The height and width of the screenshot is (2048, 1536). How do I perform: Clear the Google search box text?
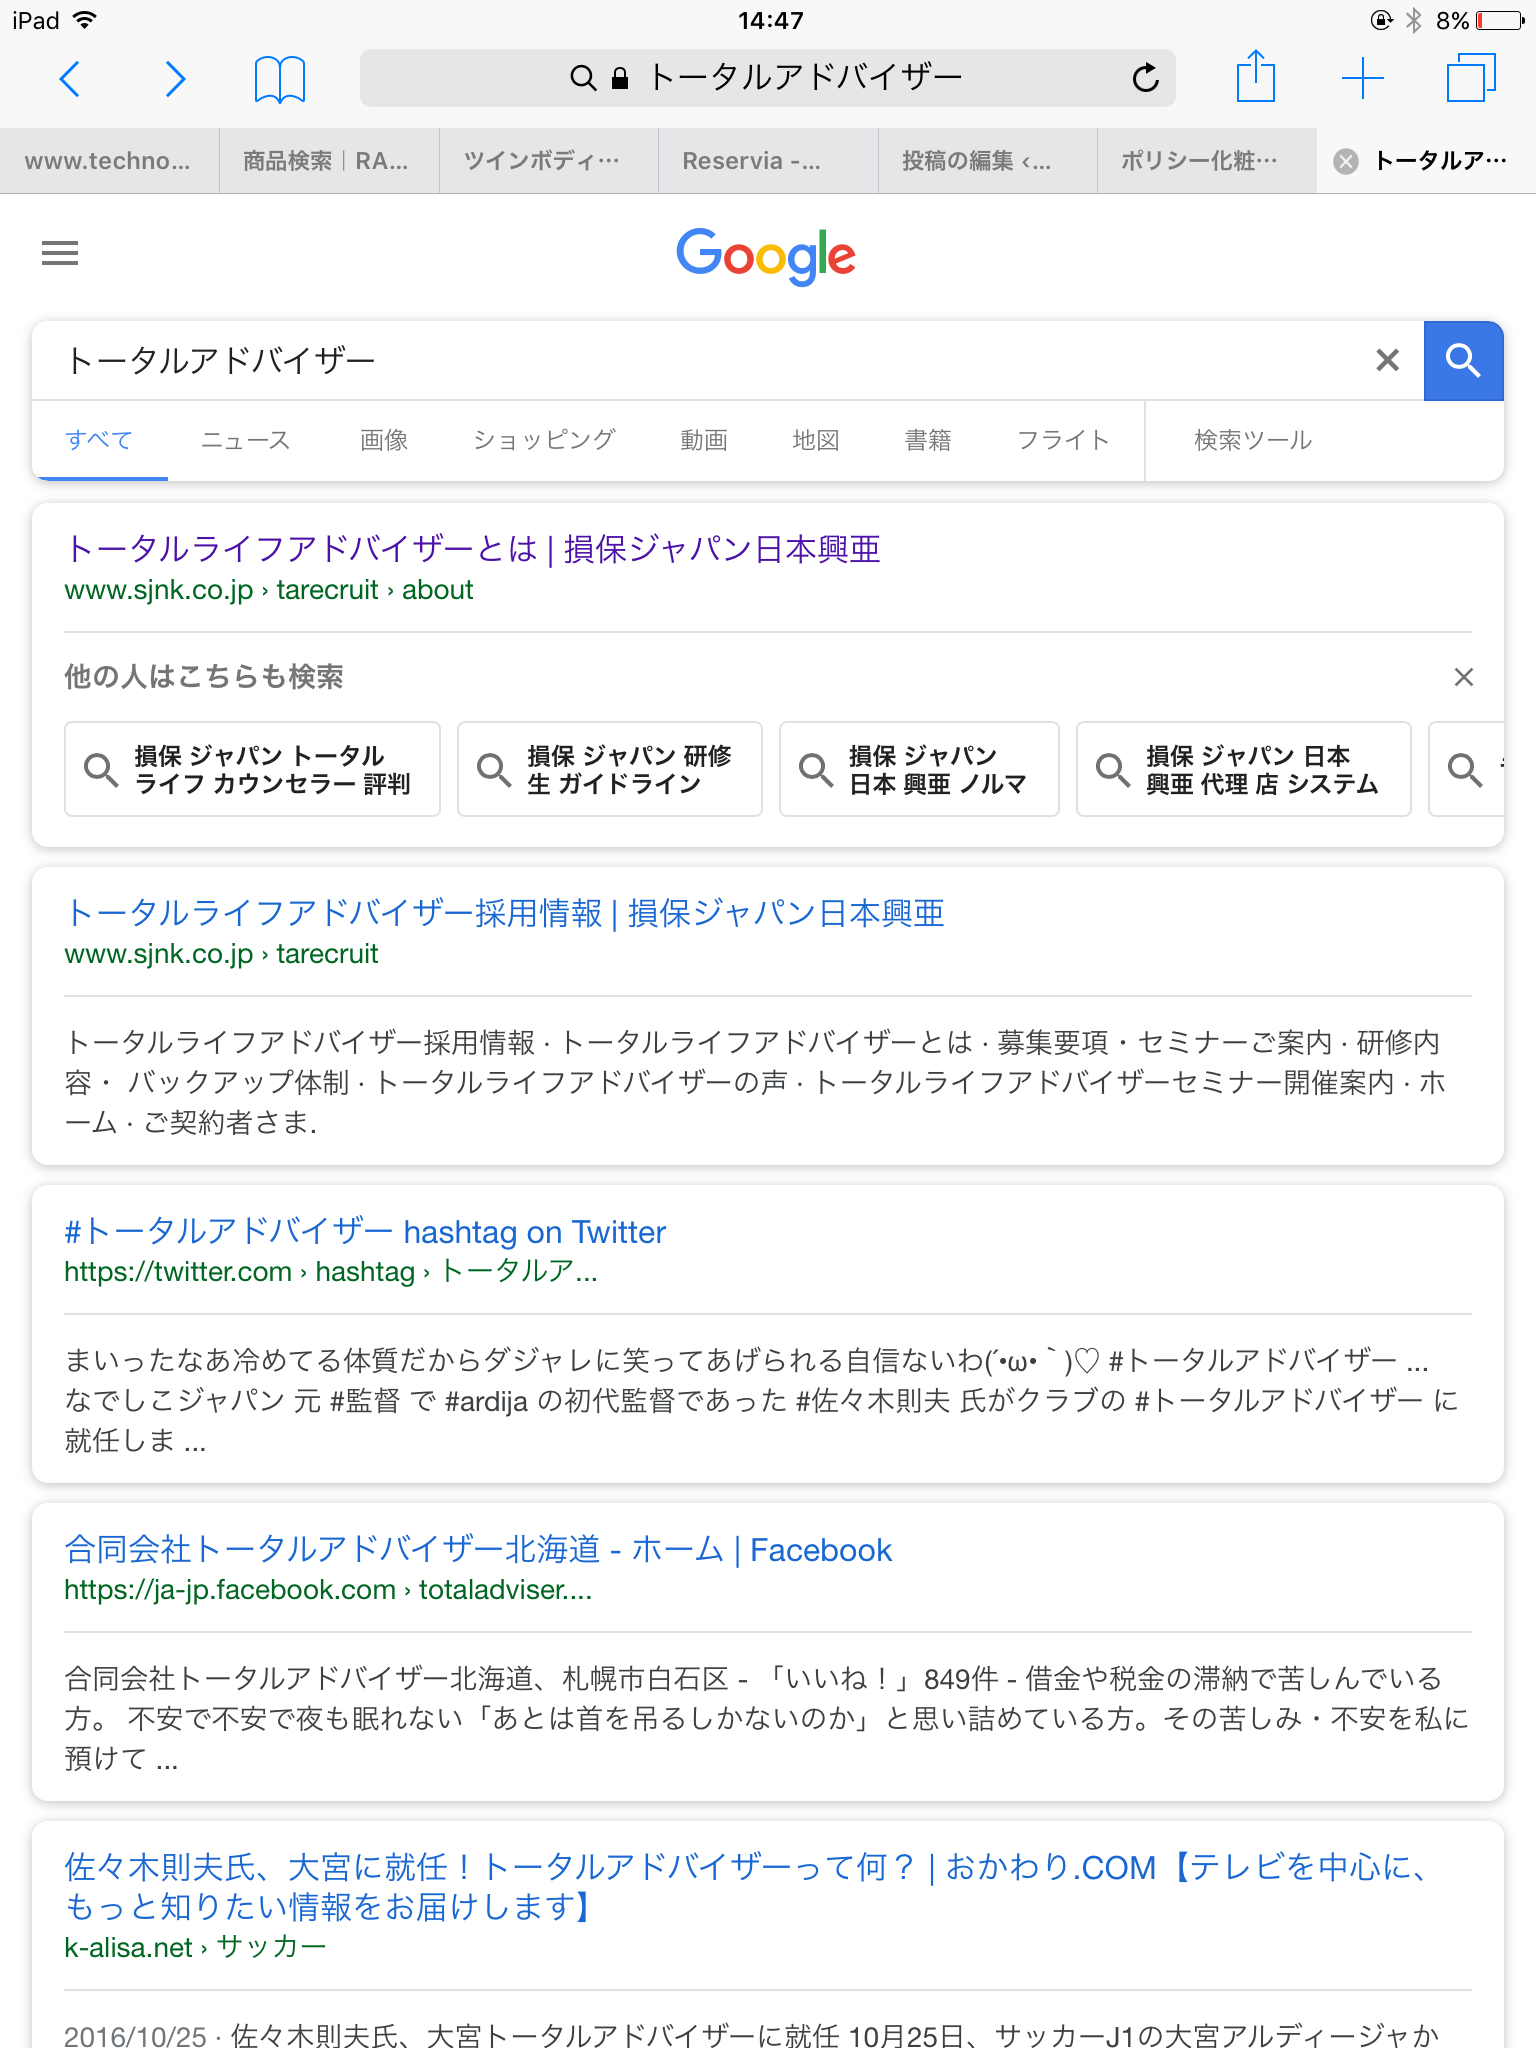tap(1387, 360)
